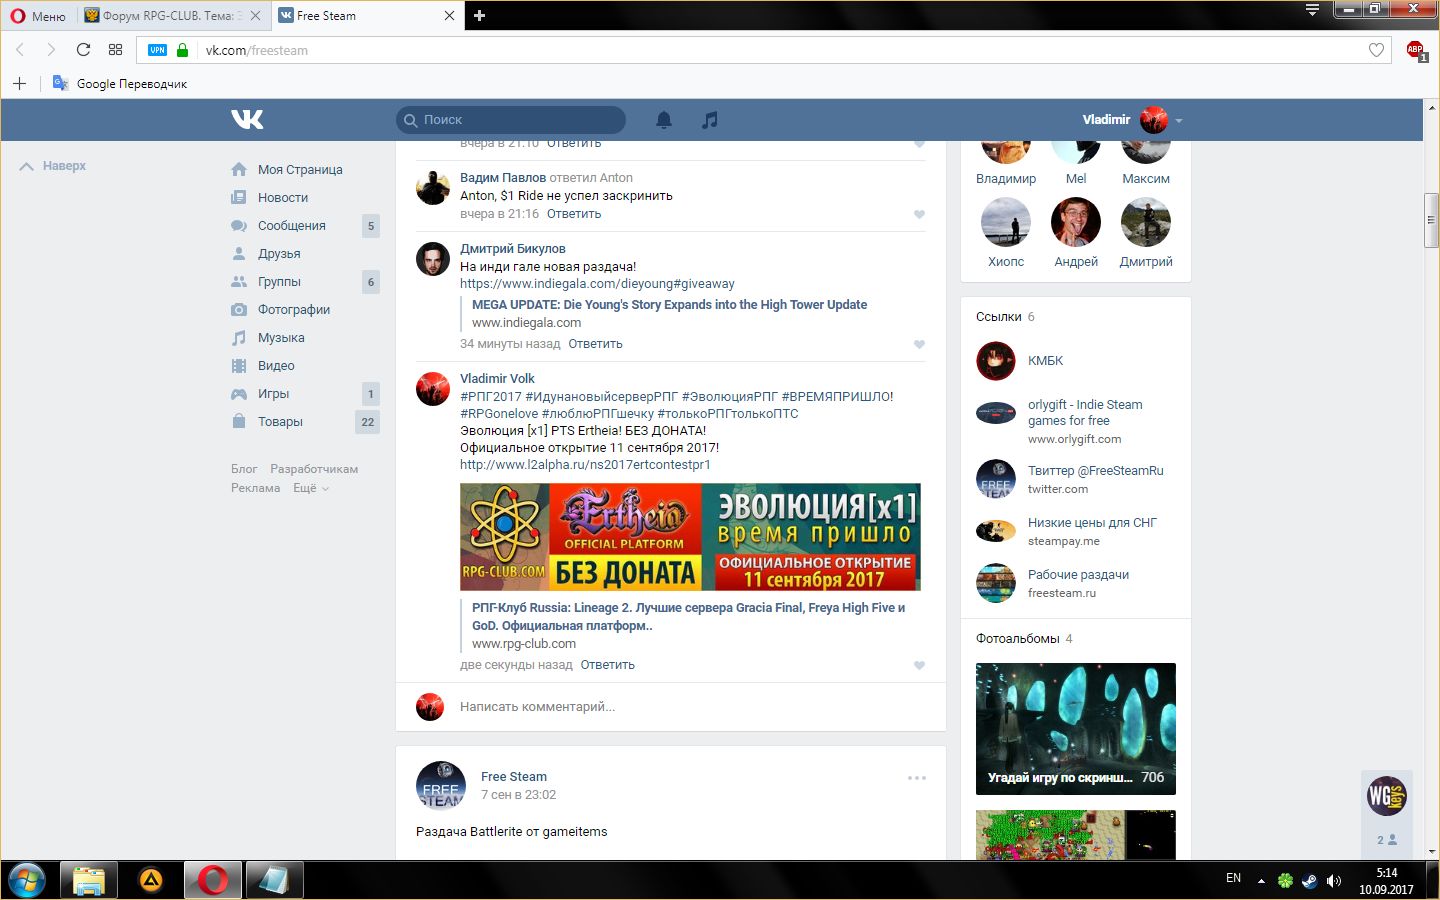Screen dimensions: 1440x900
Task: Open Угадай игру по скриншоту album
Action: click(1076, 729)
